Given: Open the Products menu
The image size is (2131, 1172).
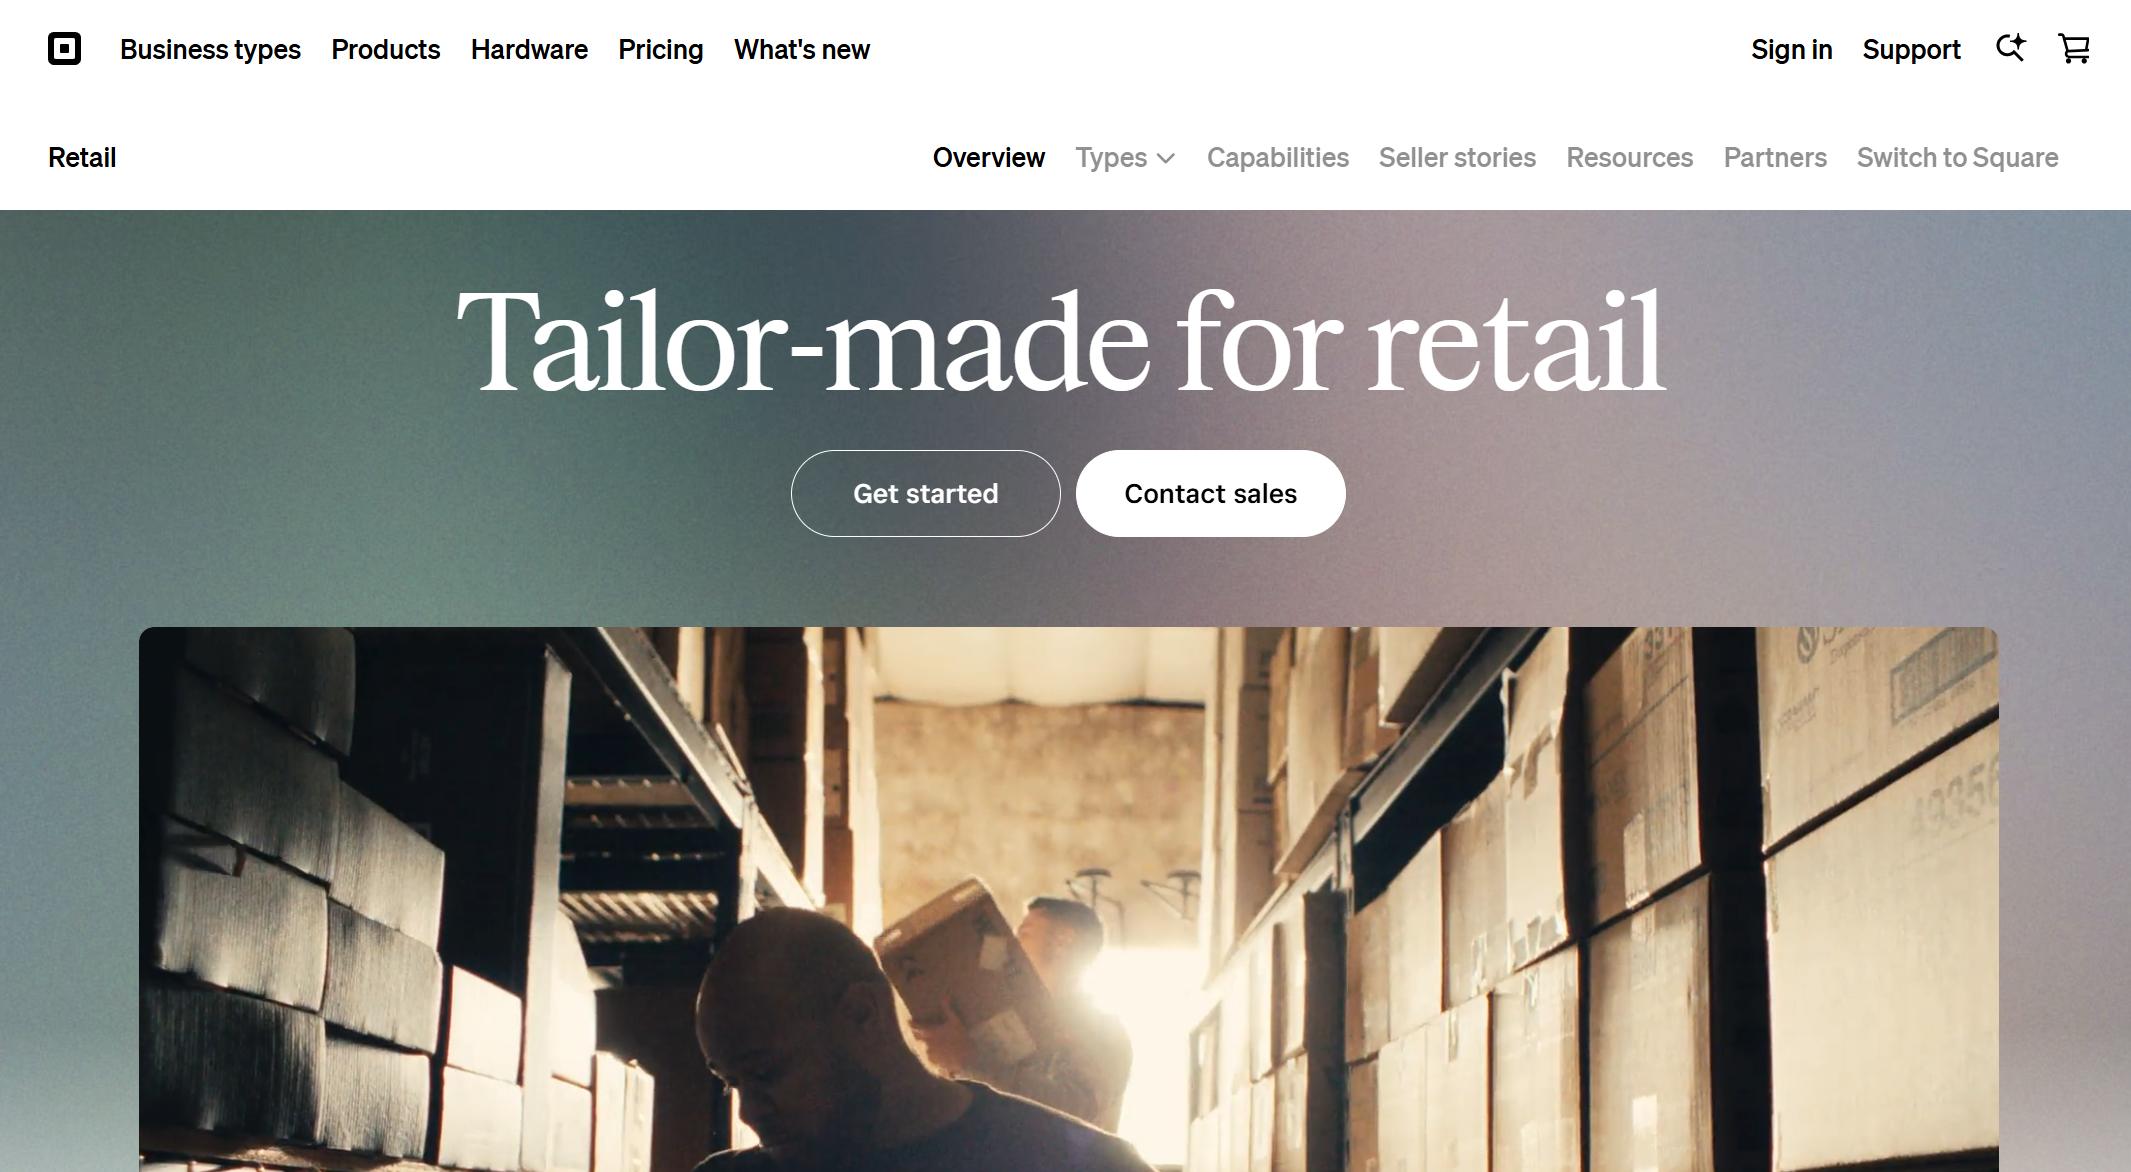Looking at the screenshot, I should point(386,49).
